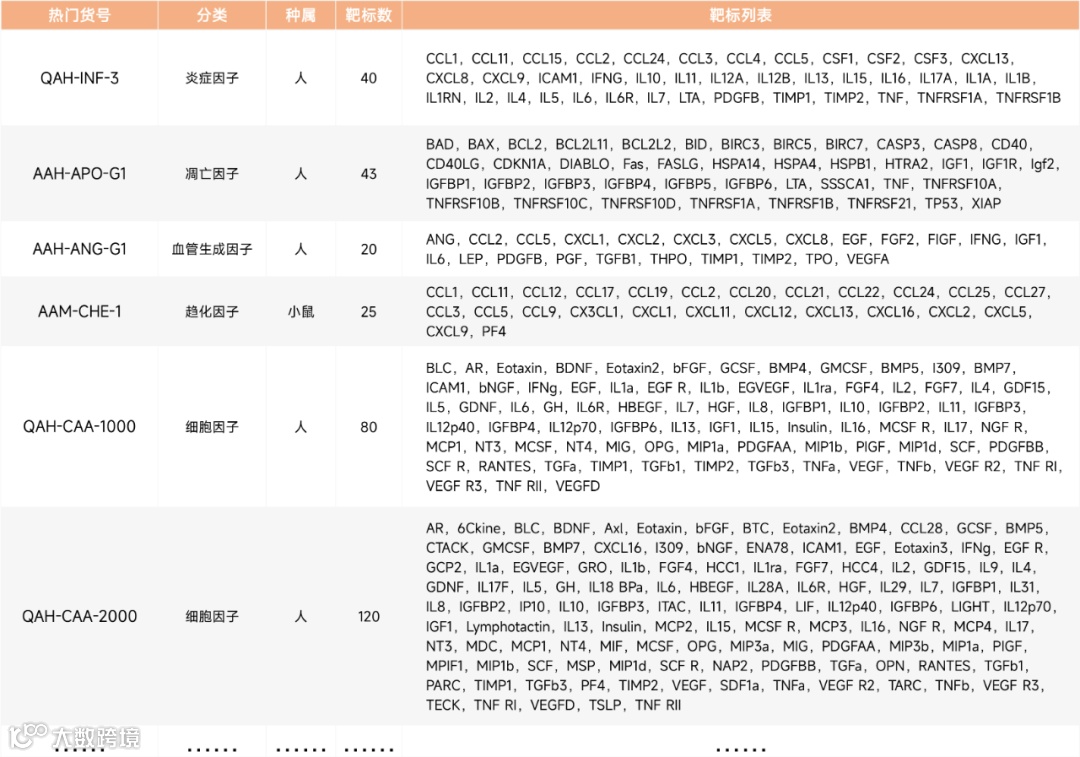Click BAD in the AAH-APO-G1 target list
This screenshot has width=1080, height=757.
(x=439, y=144)
